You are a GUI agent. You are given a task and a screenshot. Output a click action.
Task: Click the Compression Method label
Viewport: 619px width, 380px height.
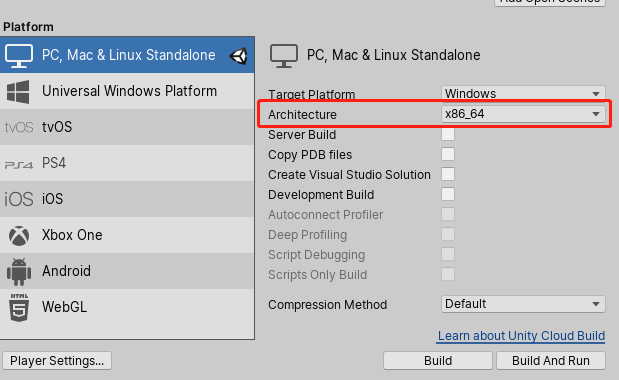coord(328,305)
